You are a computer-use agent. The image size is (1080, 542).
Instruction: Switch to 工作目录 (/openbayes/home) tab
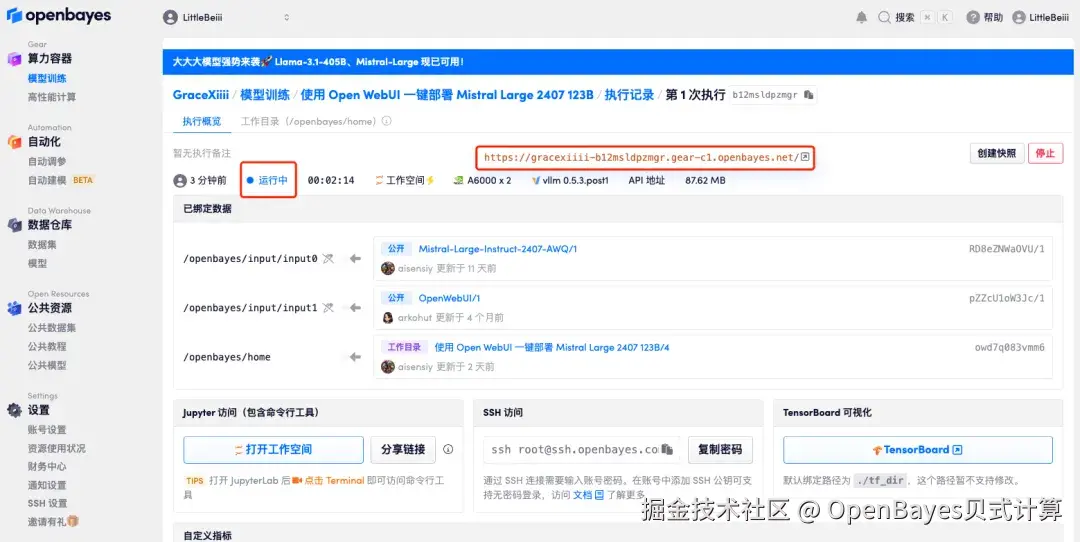[308, 121]
